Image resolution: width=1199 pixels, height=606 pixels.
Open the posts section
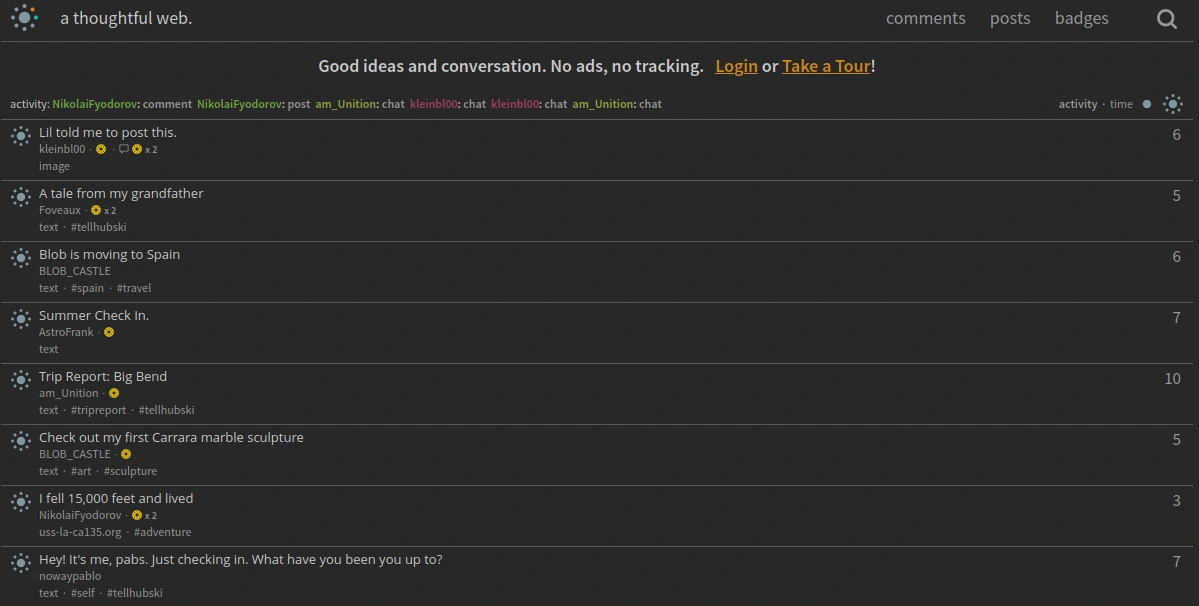[1009, 18]
